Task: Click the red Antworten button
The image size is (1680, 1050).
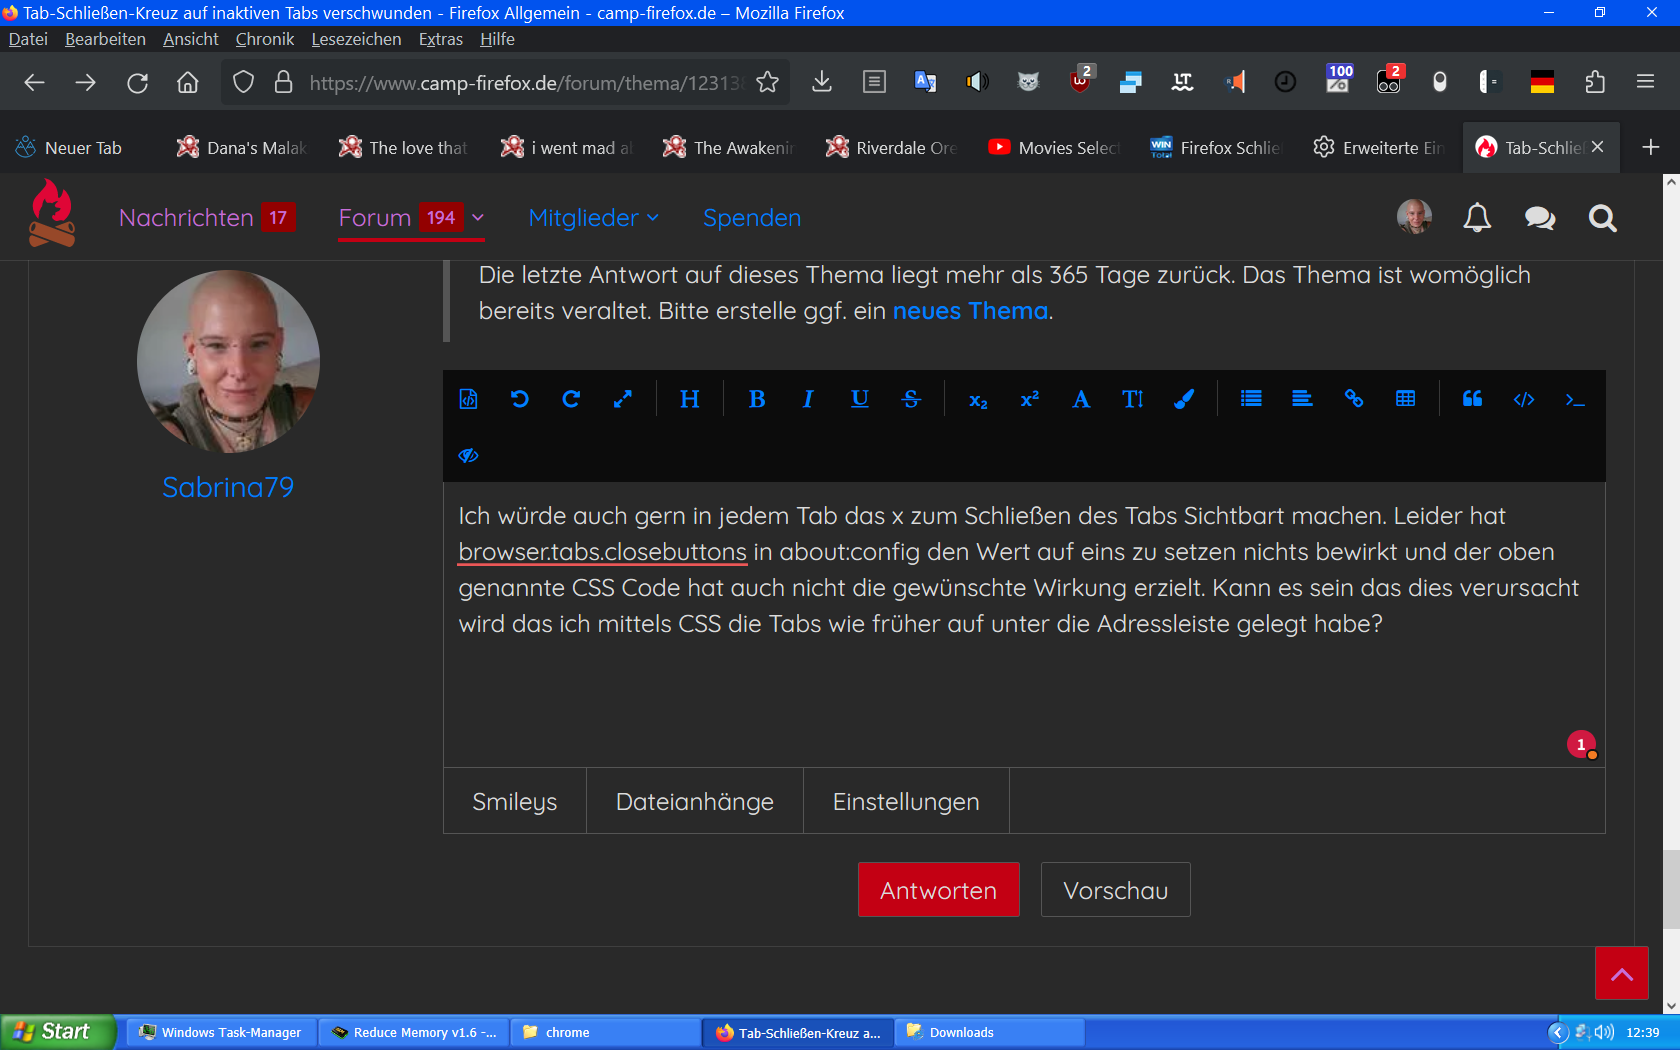Action: click(938, 890)
